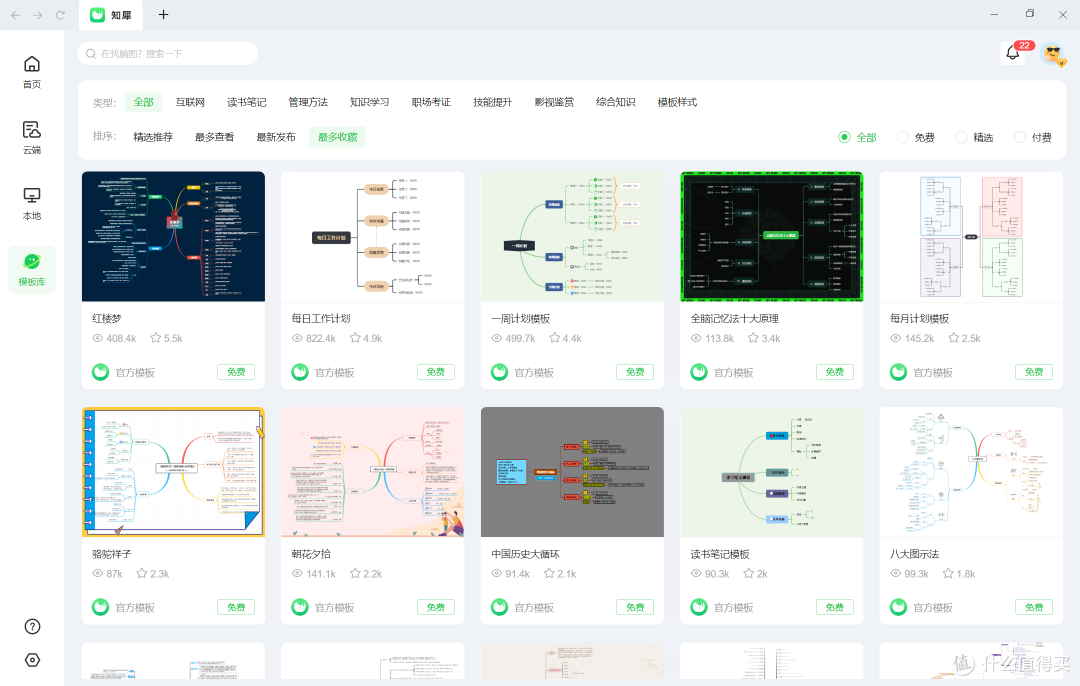Filter type by 影视鉴赏
This screenshot has width=1080, height=686.
[x=554, y=102]
